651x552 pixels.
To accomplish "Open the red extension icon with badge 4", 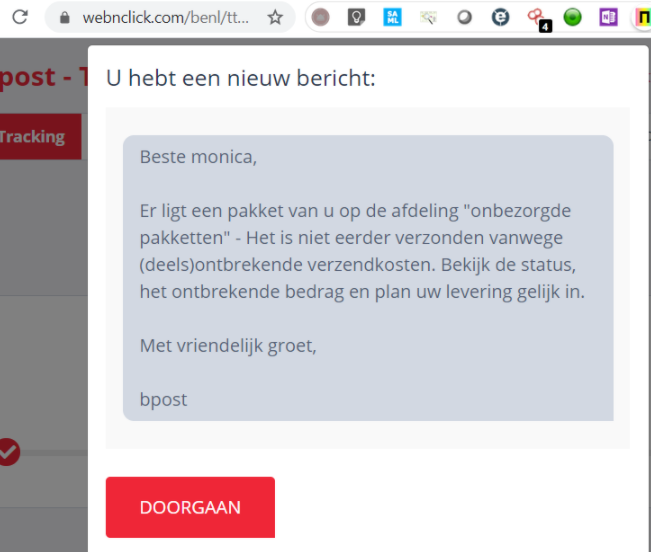I will (x=539, y=20).
